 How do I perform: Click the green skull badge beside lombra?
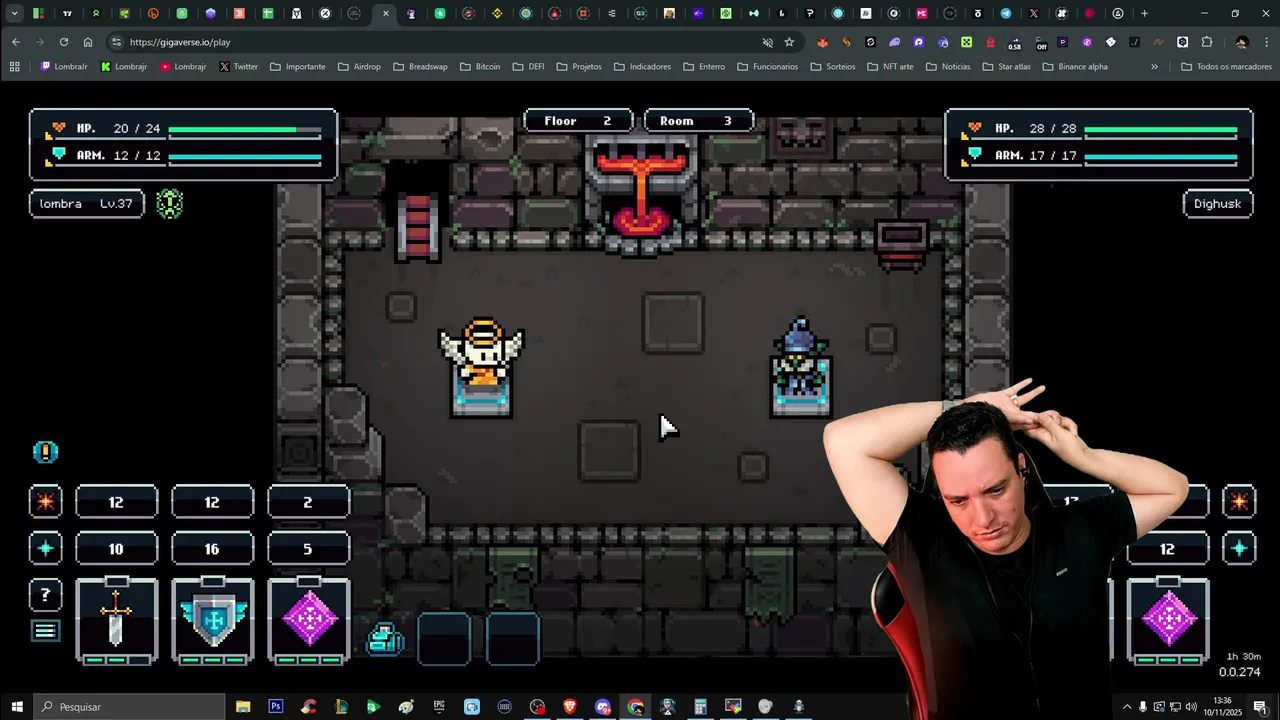pyautogui.click(x=169, y=203)
